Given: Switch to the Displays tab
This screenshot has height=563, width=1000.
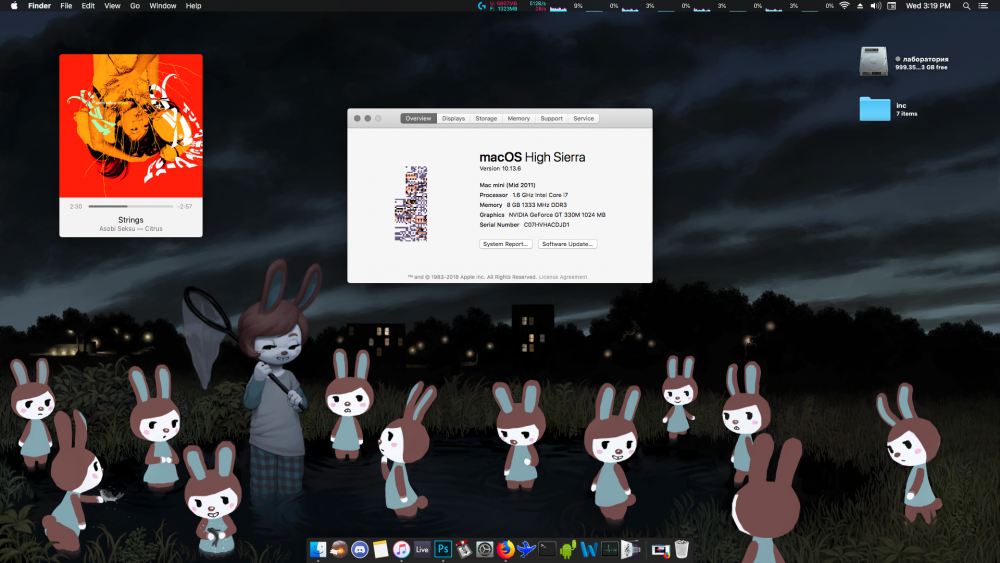Looking at the screenshot, I should point(453,119).
